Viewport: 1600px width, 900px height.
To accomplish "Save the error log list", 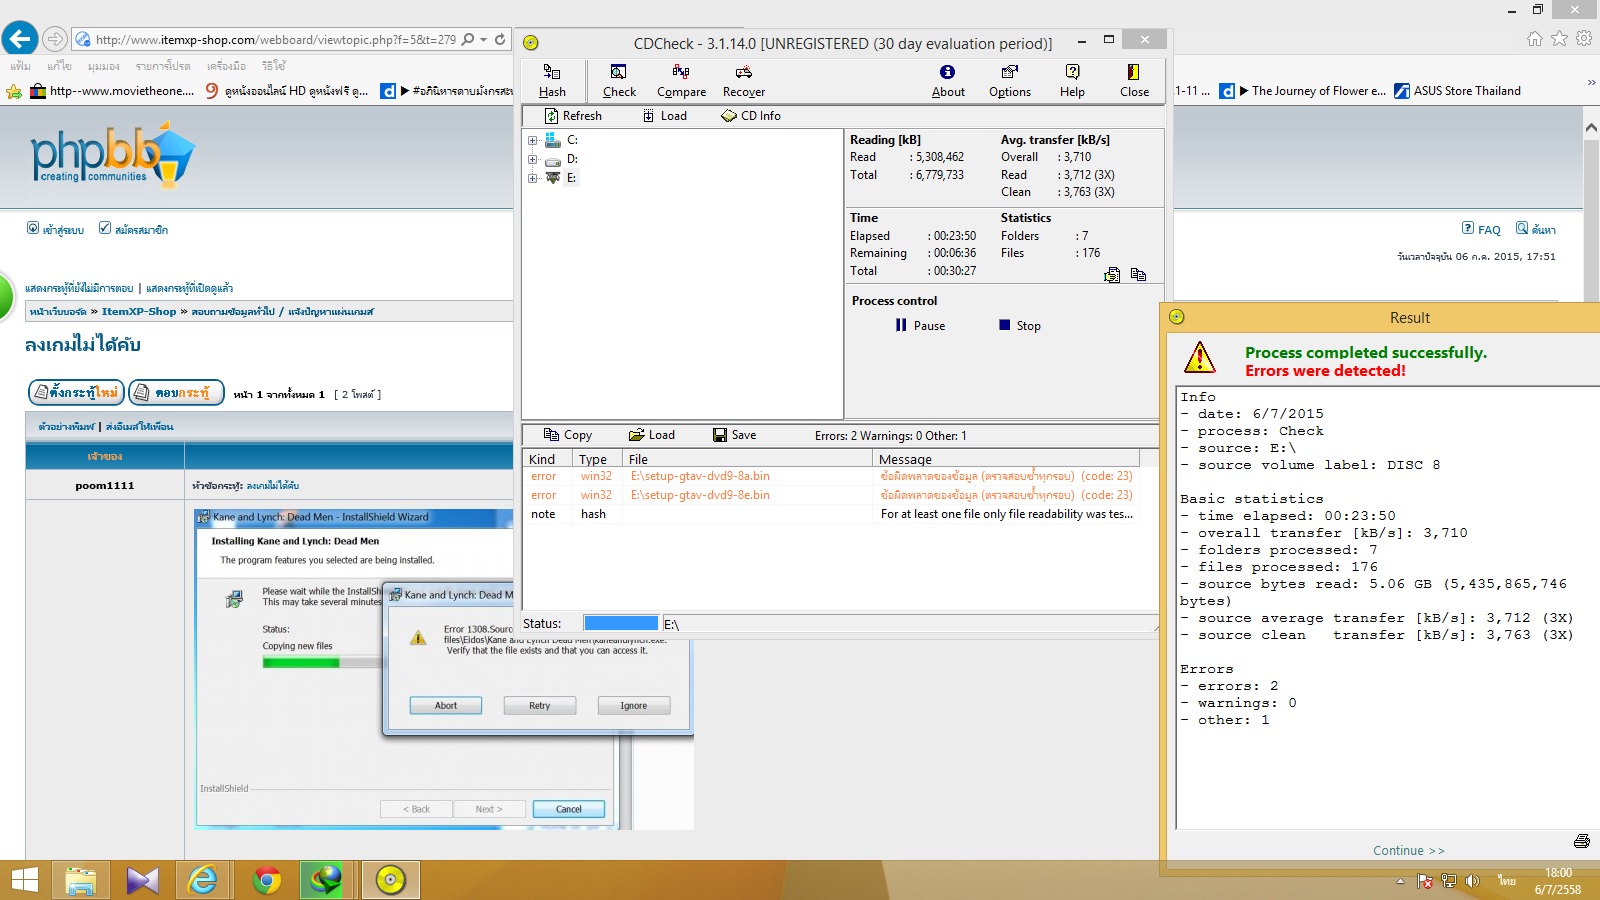I will pos(735,435).
